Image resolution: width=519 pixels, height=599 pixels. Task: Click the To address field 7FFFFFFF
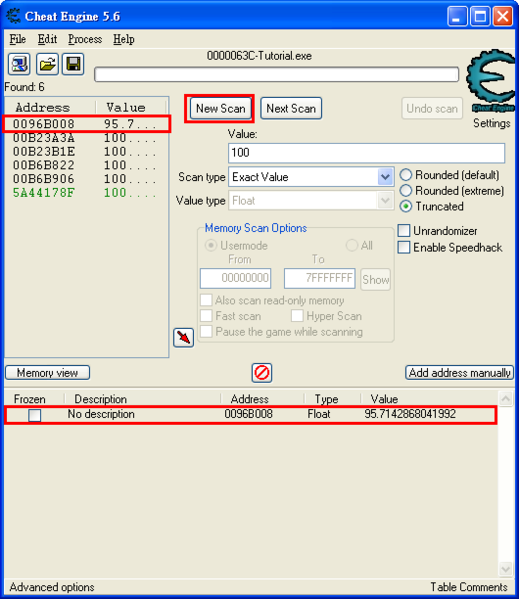tap(320, 278)
